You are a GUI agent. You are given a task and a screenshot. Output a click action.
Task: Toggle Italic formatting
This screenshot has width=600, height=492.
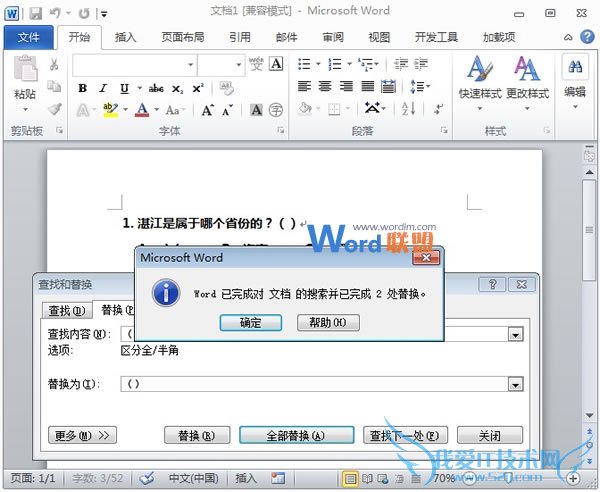pos(103,88)
